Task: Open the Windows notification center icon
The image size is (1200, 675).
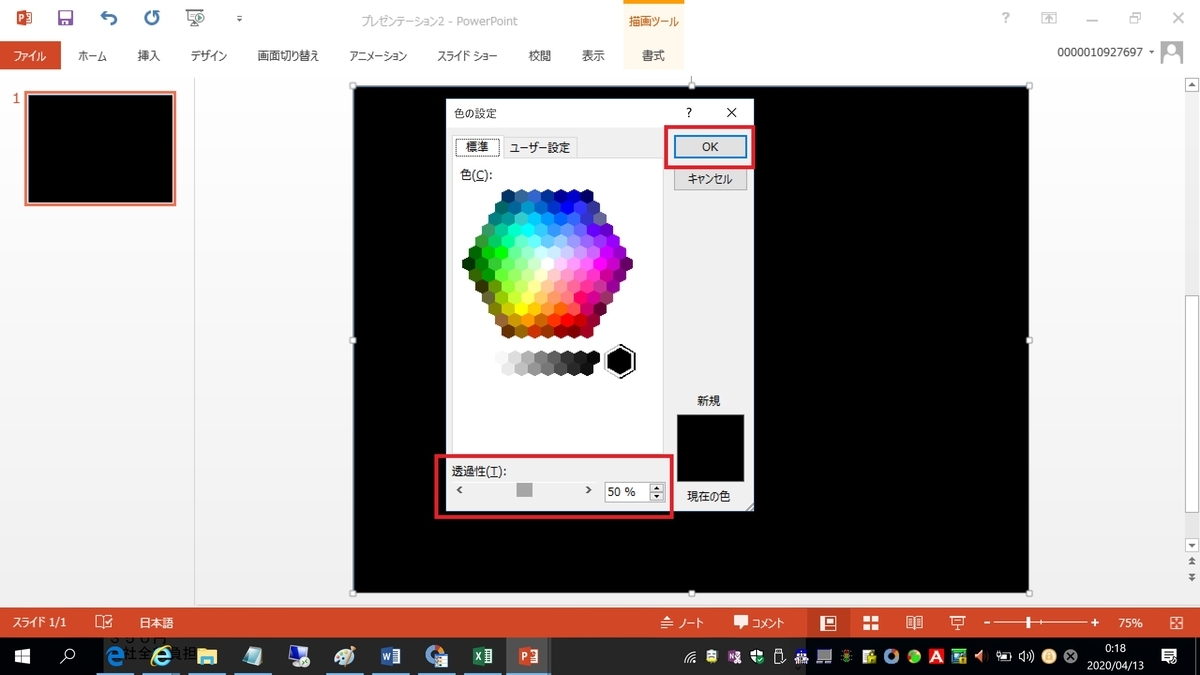Action: [1169, 656]
